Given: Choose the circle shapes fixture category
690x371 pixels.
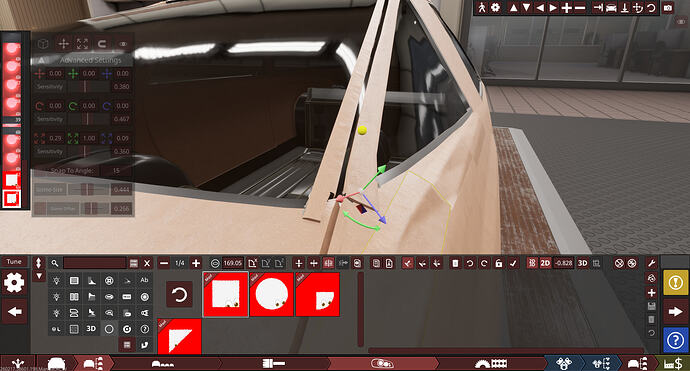Looking at the screenshot, I should pos(109,329).
